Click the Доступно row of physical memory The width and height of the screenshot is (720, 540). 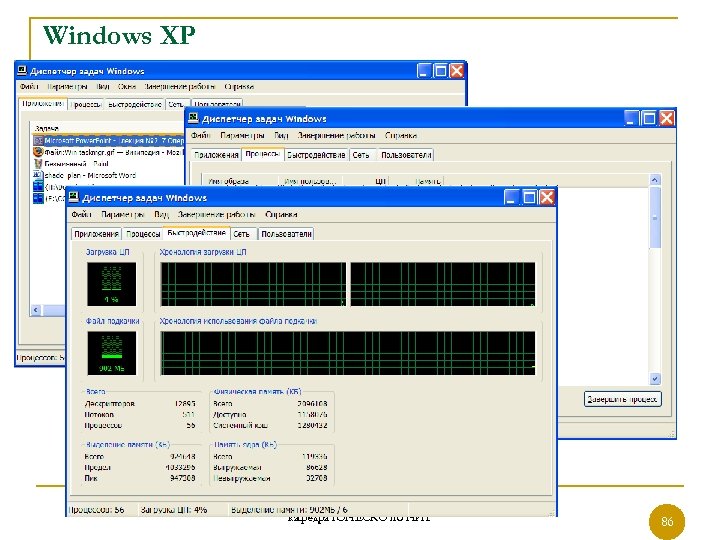270,415
